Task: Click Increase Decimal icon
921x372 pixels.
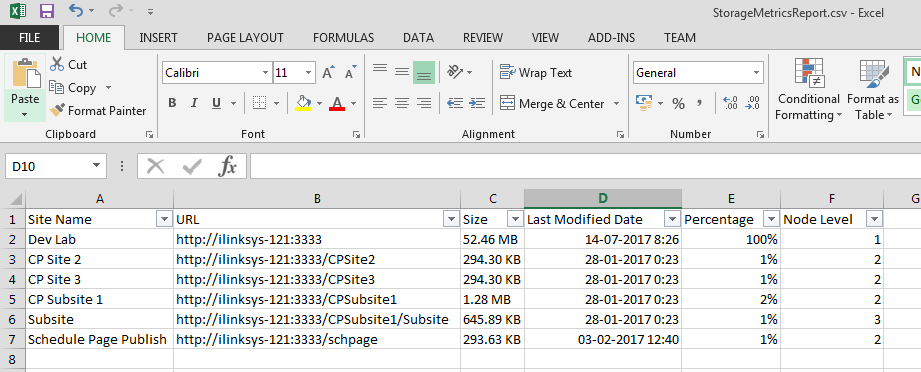Action: pos(730,103)
